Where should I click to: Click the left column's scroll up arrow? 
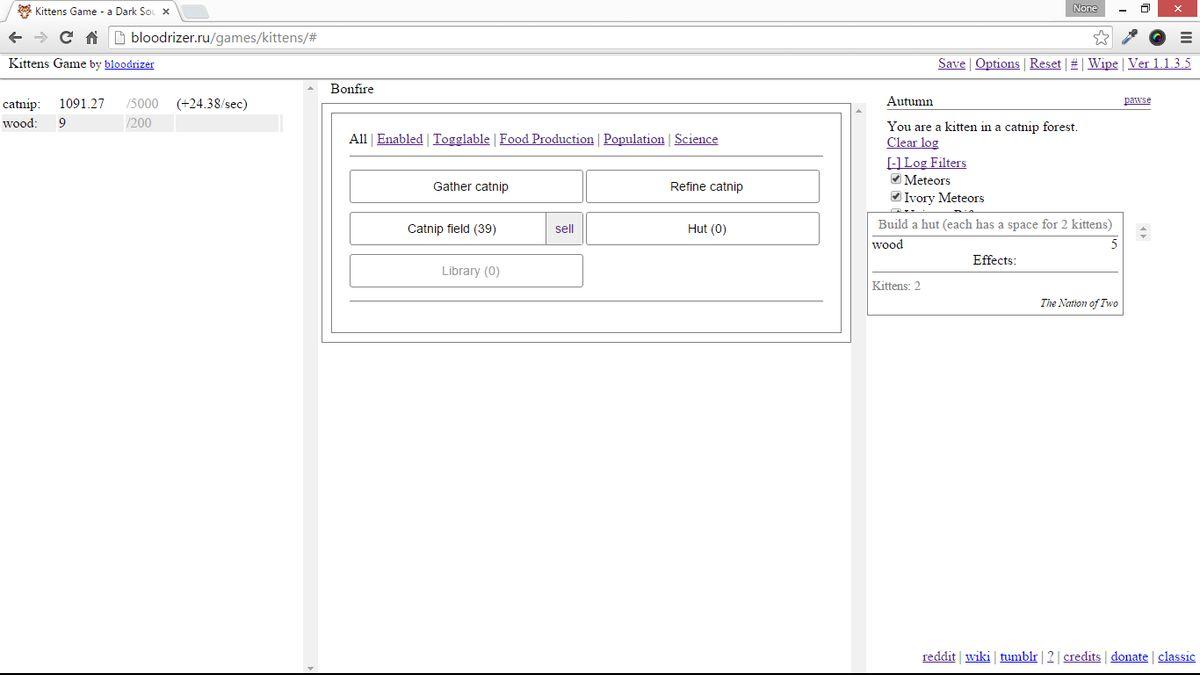[x=310, y=88]
